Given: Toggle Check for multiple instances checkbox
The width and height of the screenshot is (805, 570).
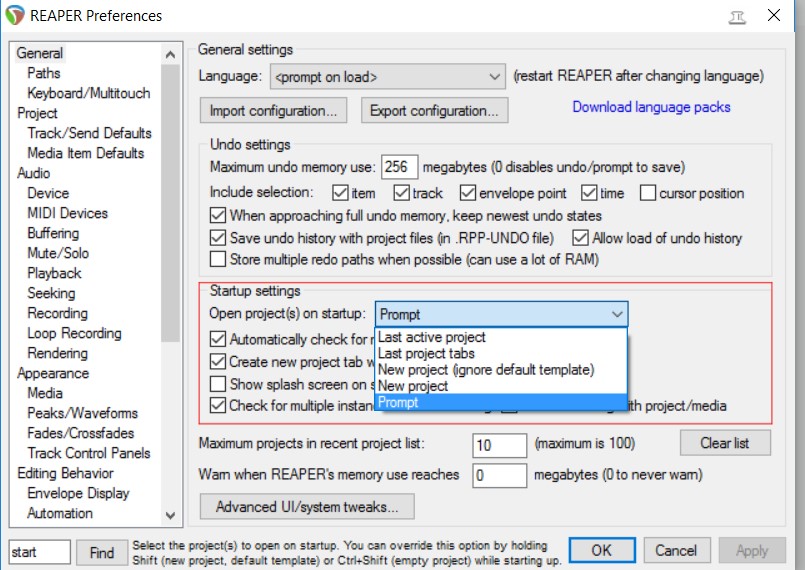Looking at the screenshot, I should click(x=218, y=405).
